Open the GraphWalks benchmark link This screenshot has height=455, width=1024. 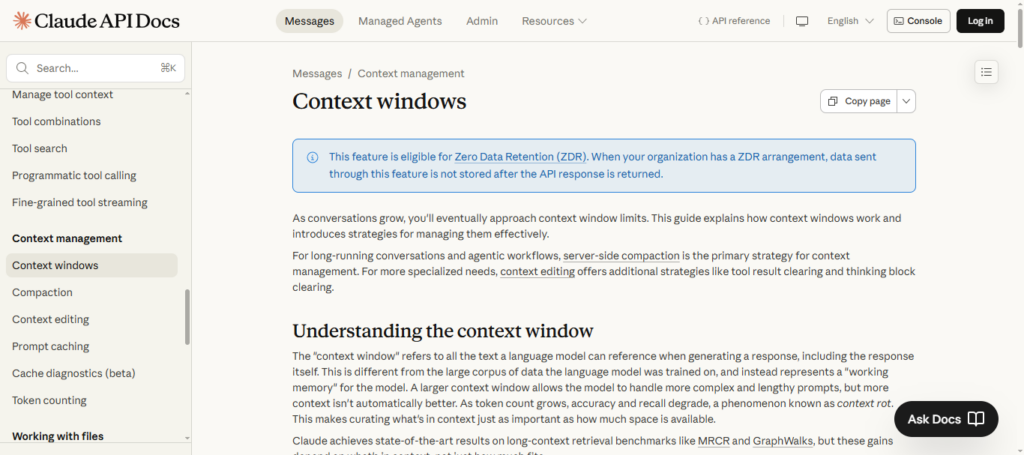point(782,441)
